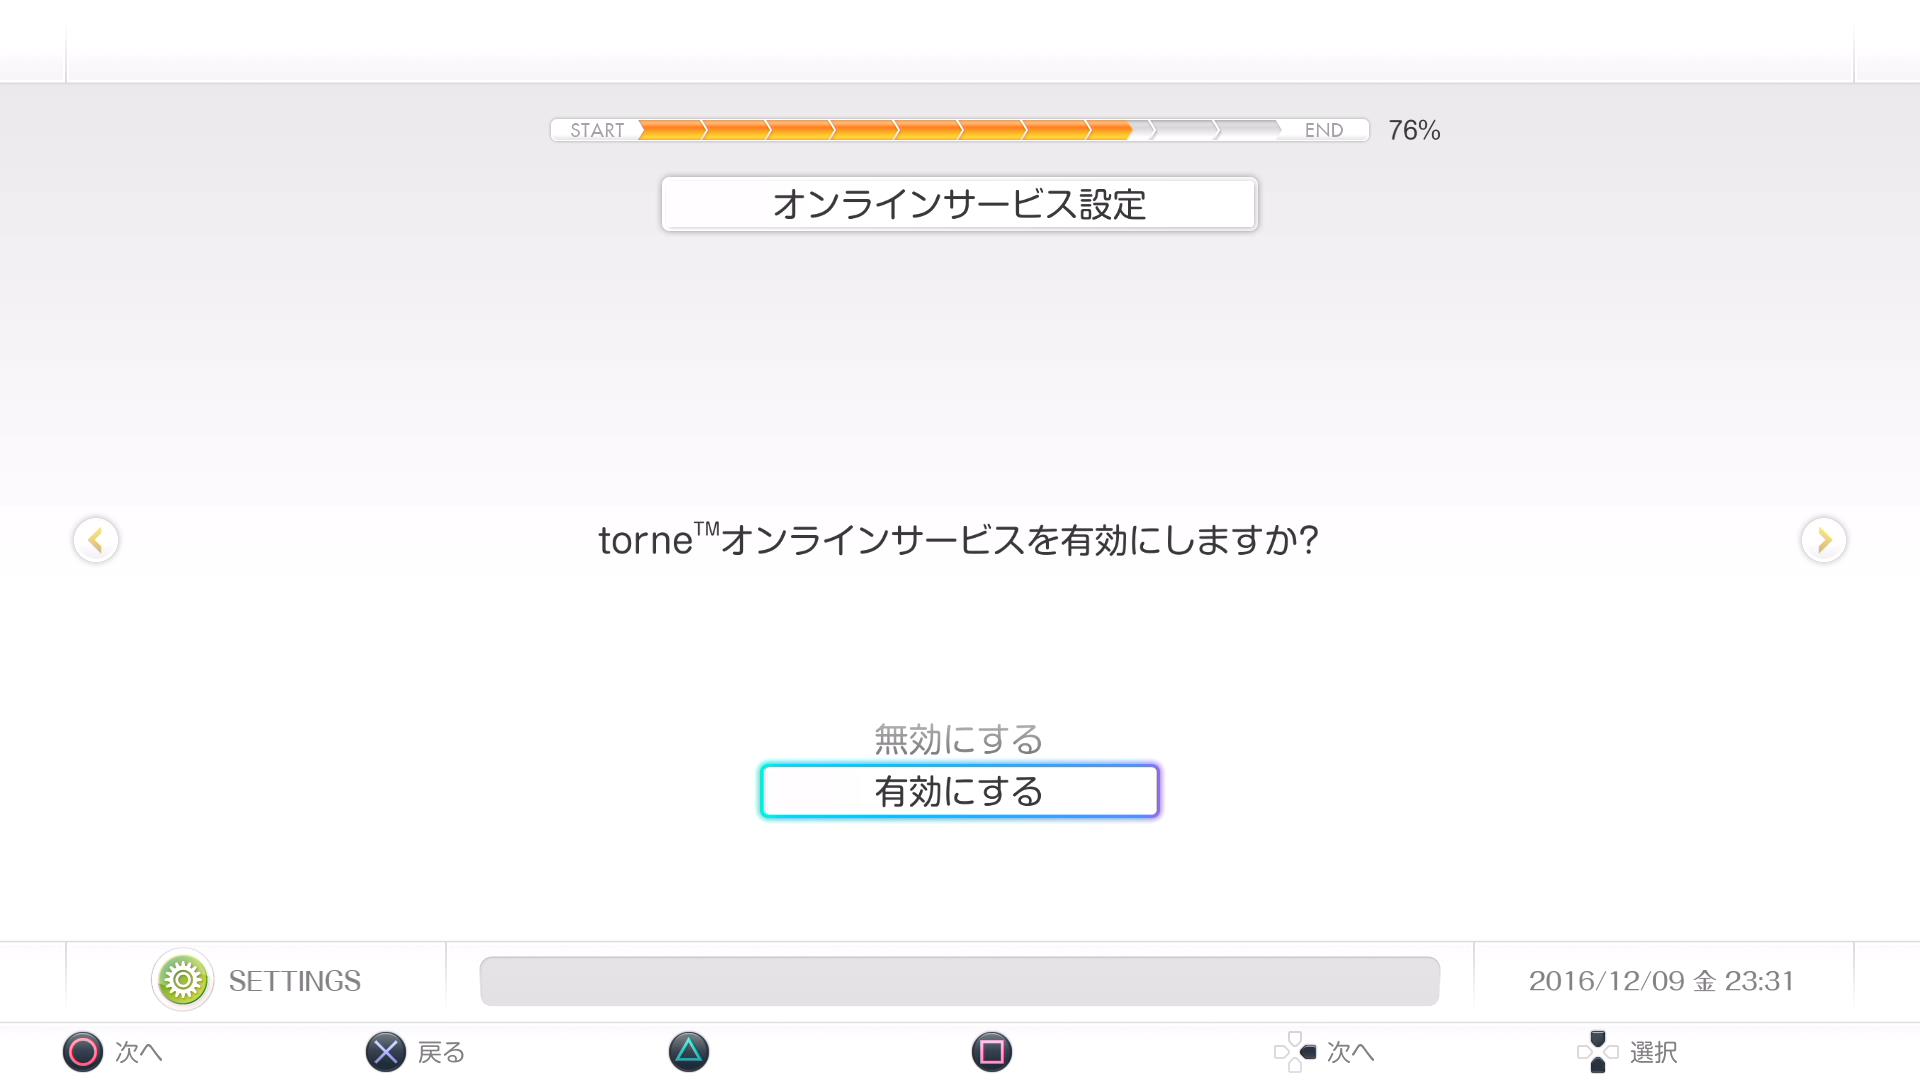Click the 76% progress indicator
The width and height of the screenshot is (1920, 1080).
(1414, 130)
